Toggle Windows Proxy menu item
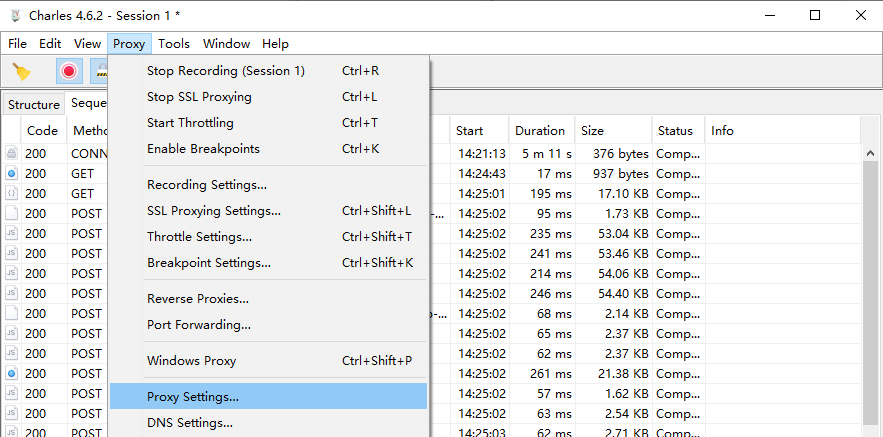Screen dimensions: 883x437 click(x=268, y=360)
